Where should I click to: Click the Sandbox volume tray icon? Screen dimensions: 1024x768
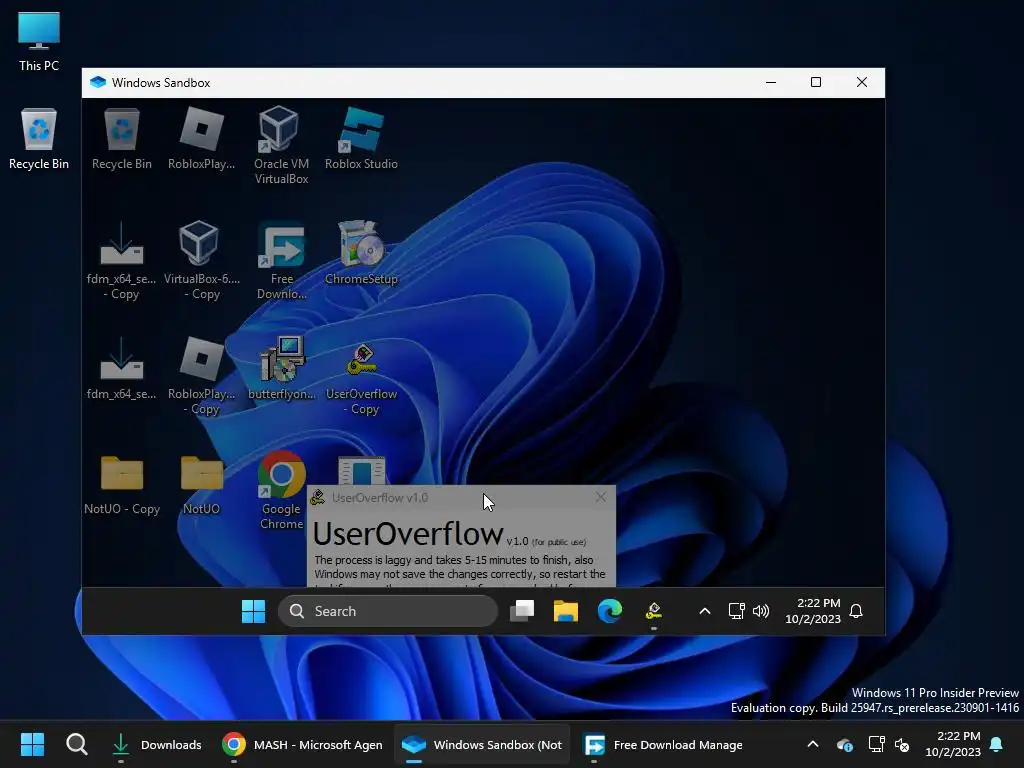click(761, 611)
